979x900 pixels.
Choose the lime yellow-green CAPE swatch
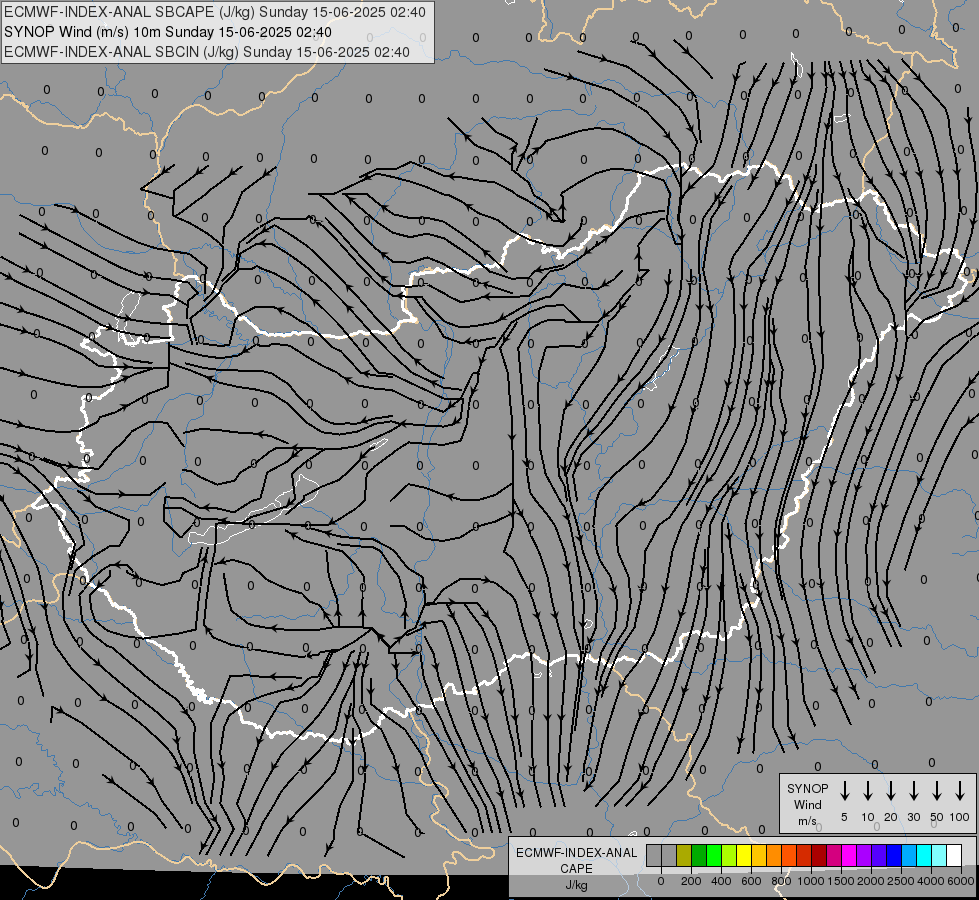(729, 855)
